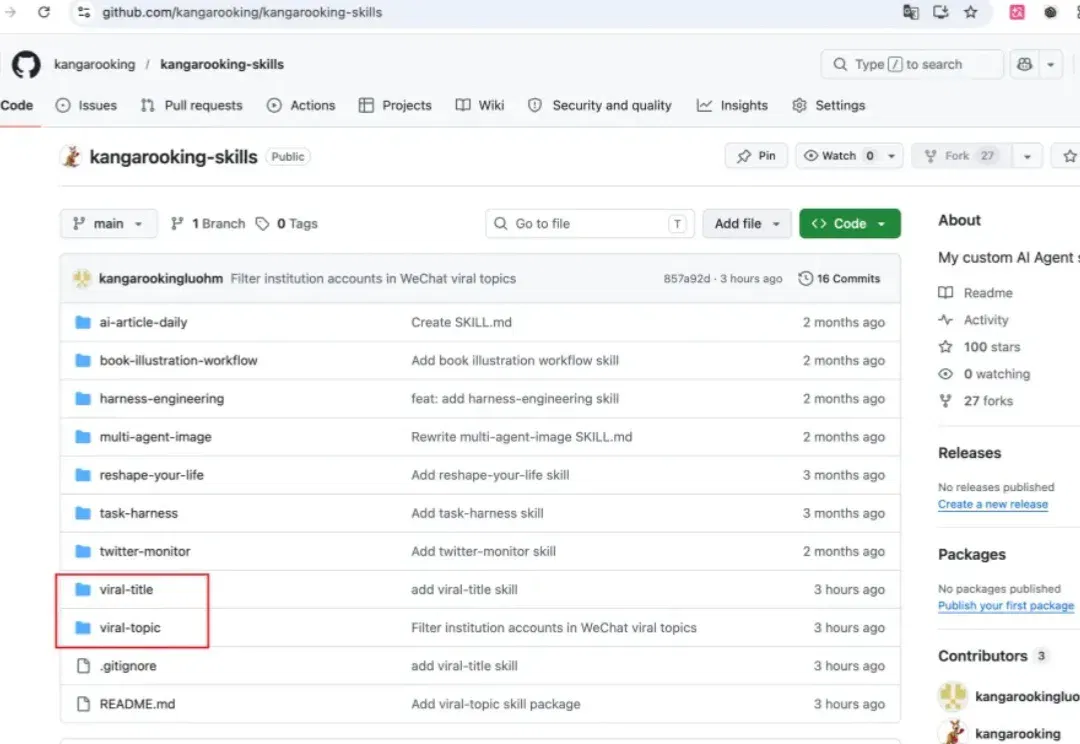1080x744 pixels.
Task: Open the ai-article-daily folder
Action: click(x=143, y=322)
